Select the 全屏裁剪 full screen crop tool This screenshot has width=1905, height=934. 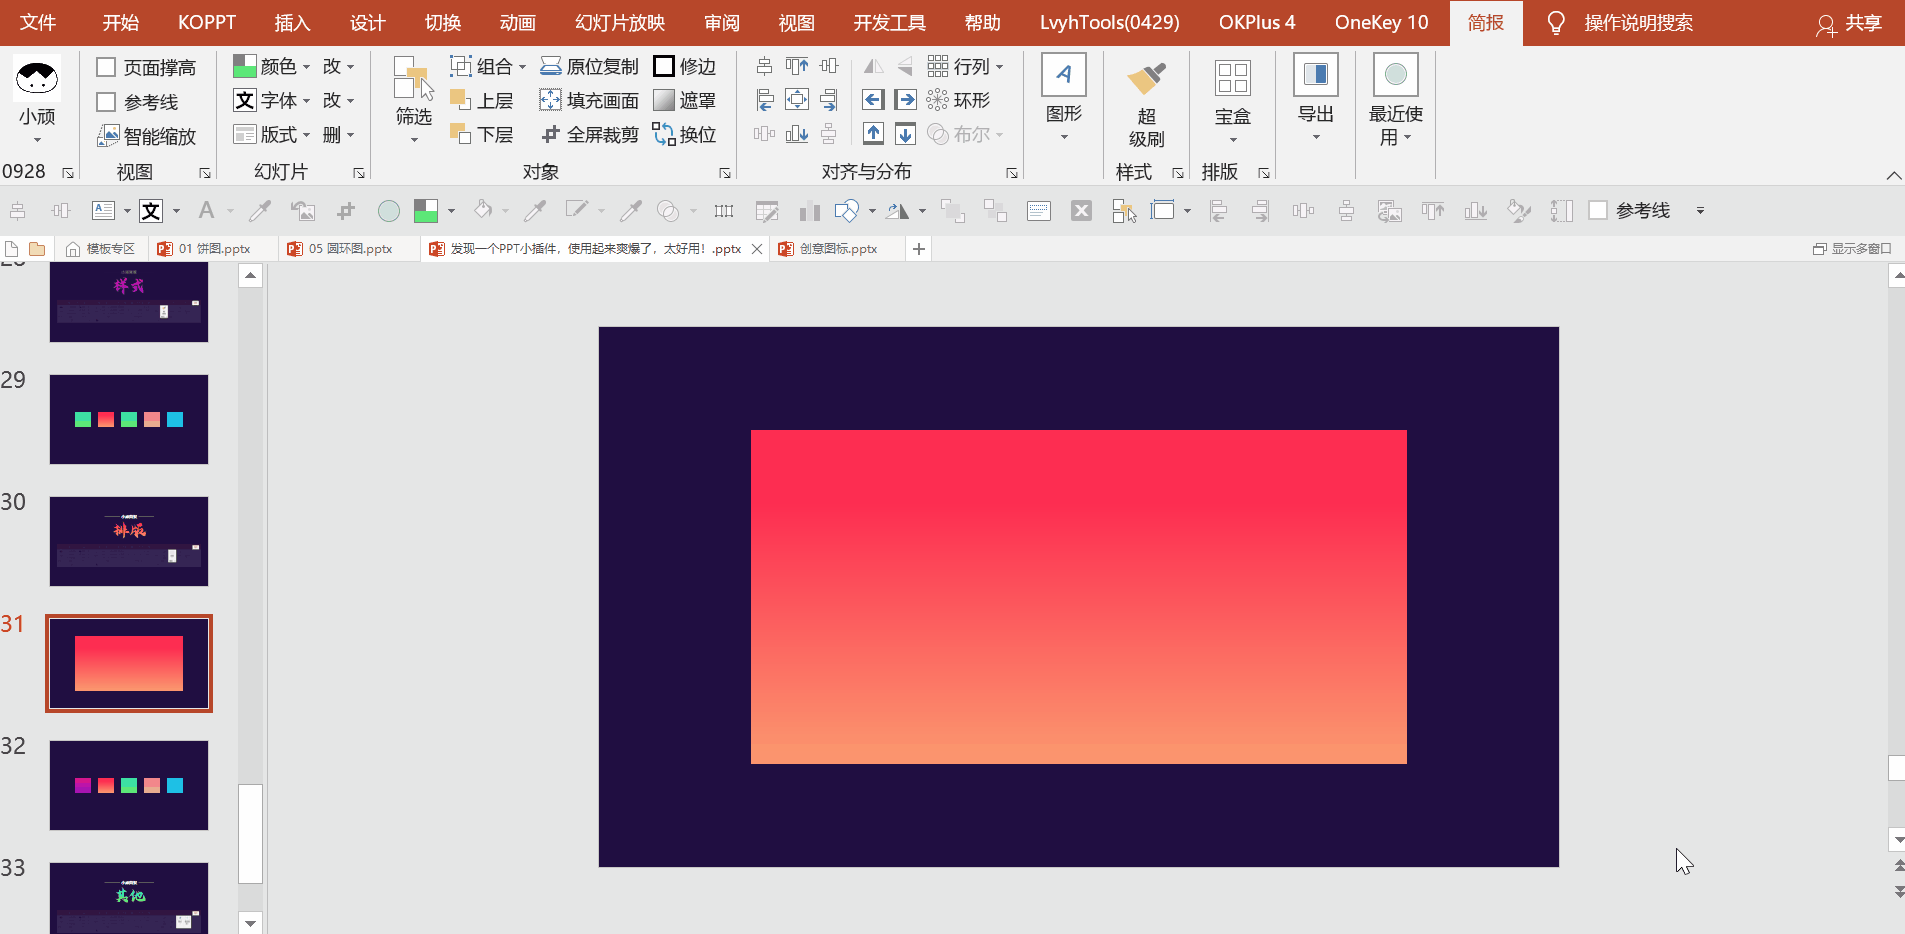pos(550,134)
